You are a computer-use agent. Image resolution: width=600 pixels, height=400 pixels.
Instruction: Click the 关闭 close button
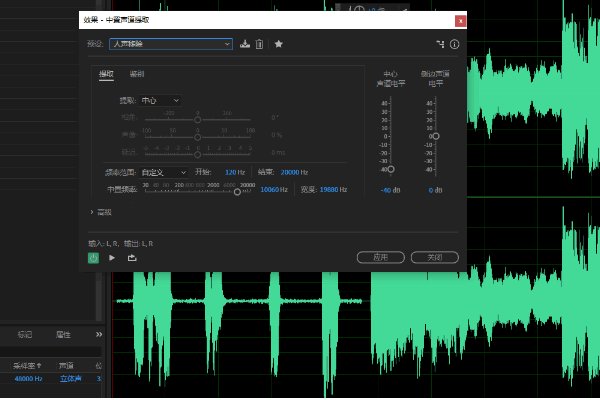[435, 257]
